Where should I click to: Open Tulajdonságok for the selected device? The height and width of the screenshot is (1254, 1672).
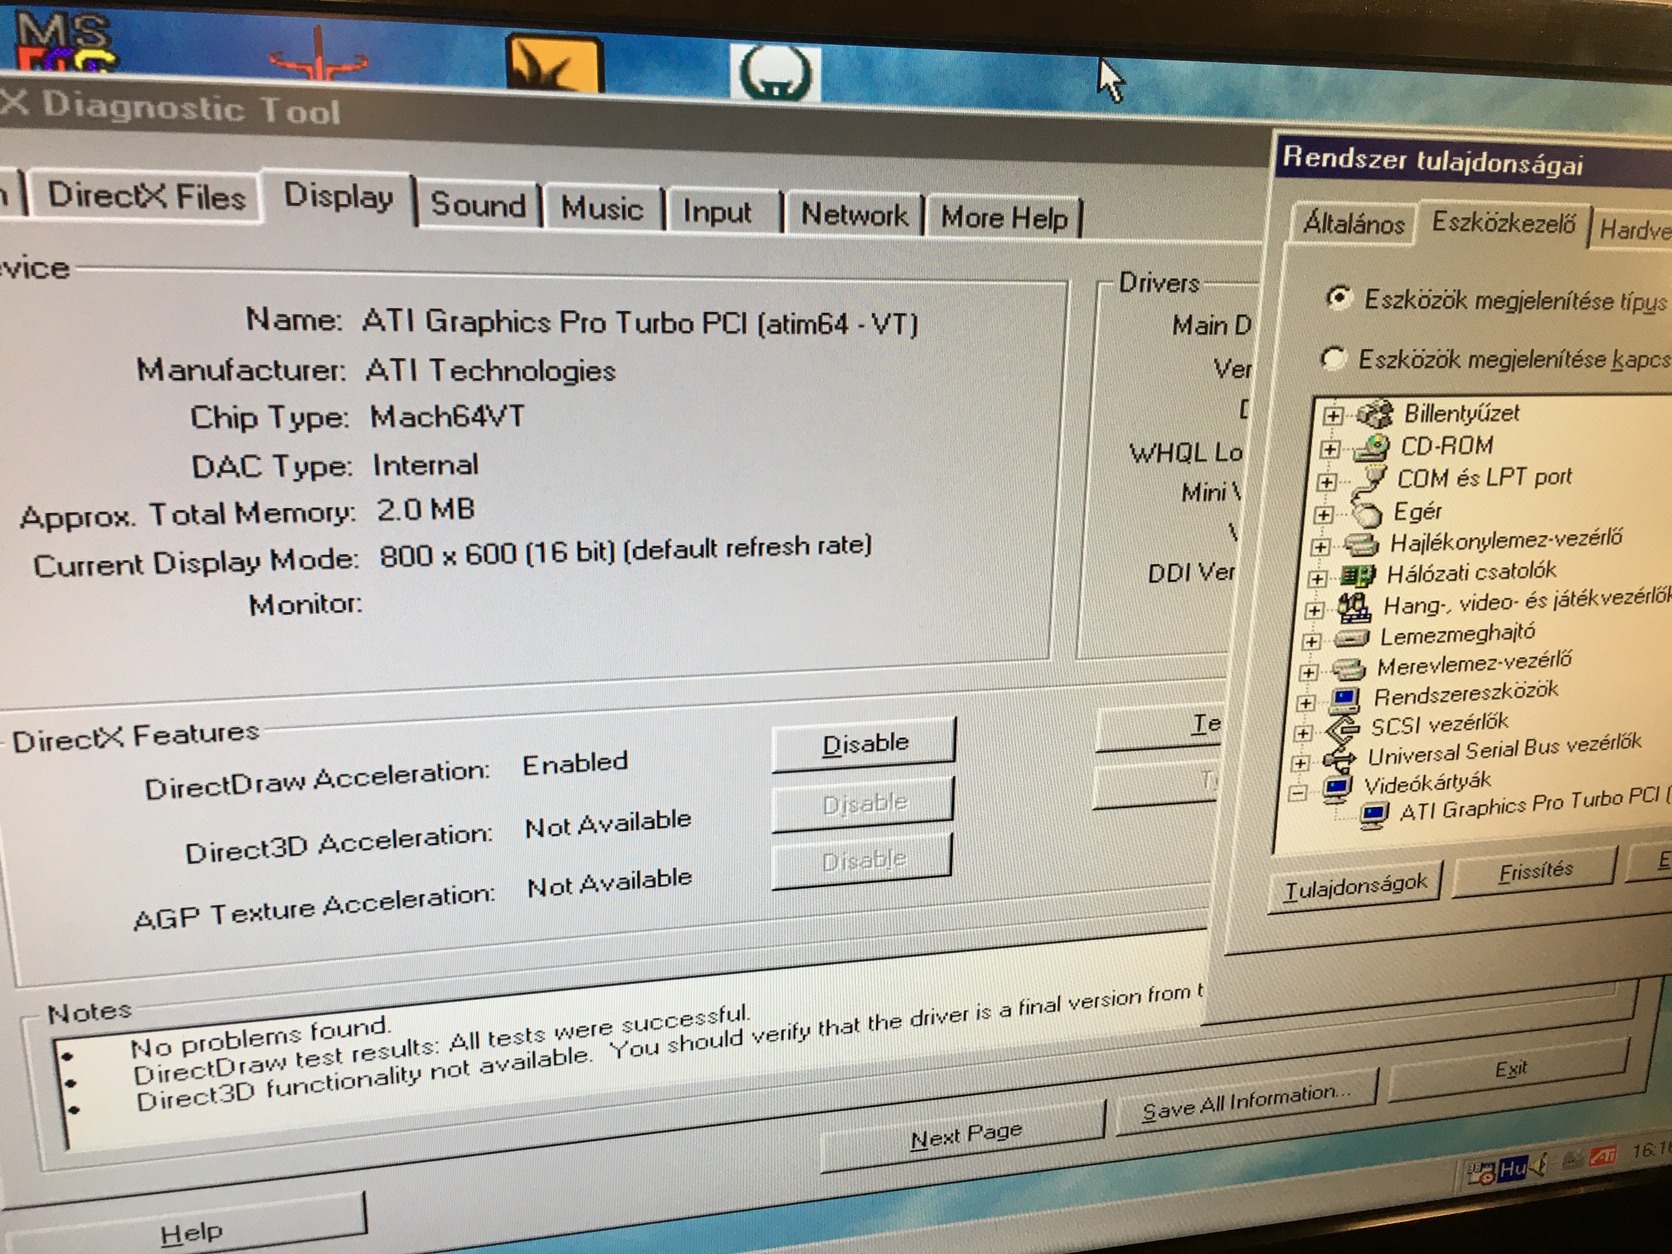click(x=1356, y=887)
